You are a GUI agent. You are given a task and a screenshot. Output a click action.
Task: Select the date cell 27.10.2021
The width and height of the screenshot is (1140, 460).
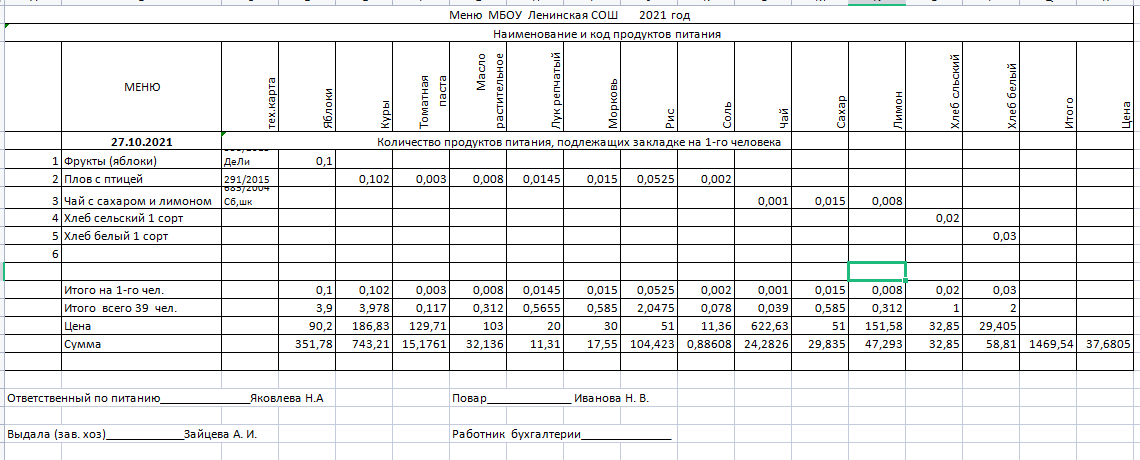pos(141,142)
